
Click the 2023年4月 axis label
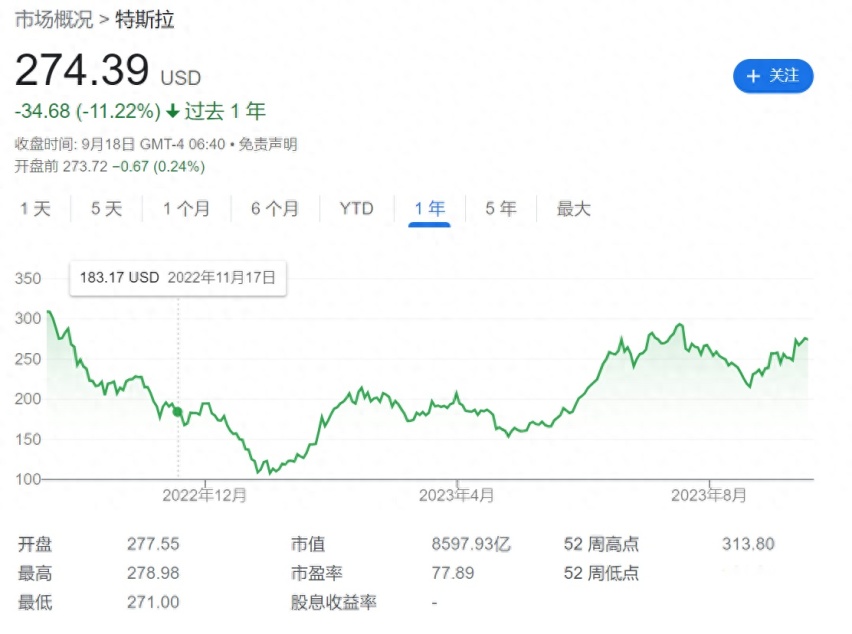456,495
